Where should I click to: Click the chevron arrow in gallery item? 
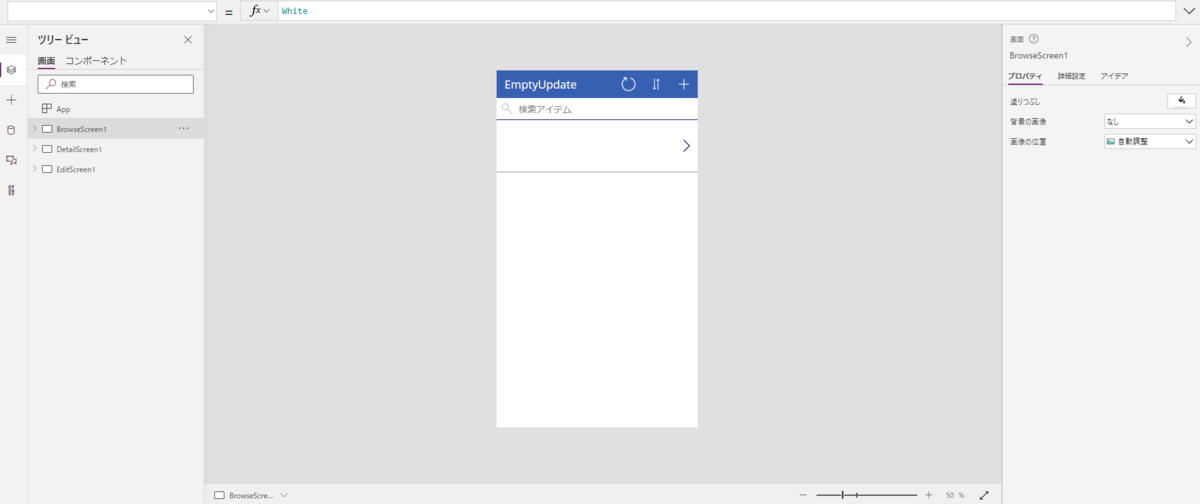(686, 146)
